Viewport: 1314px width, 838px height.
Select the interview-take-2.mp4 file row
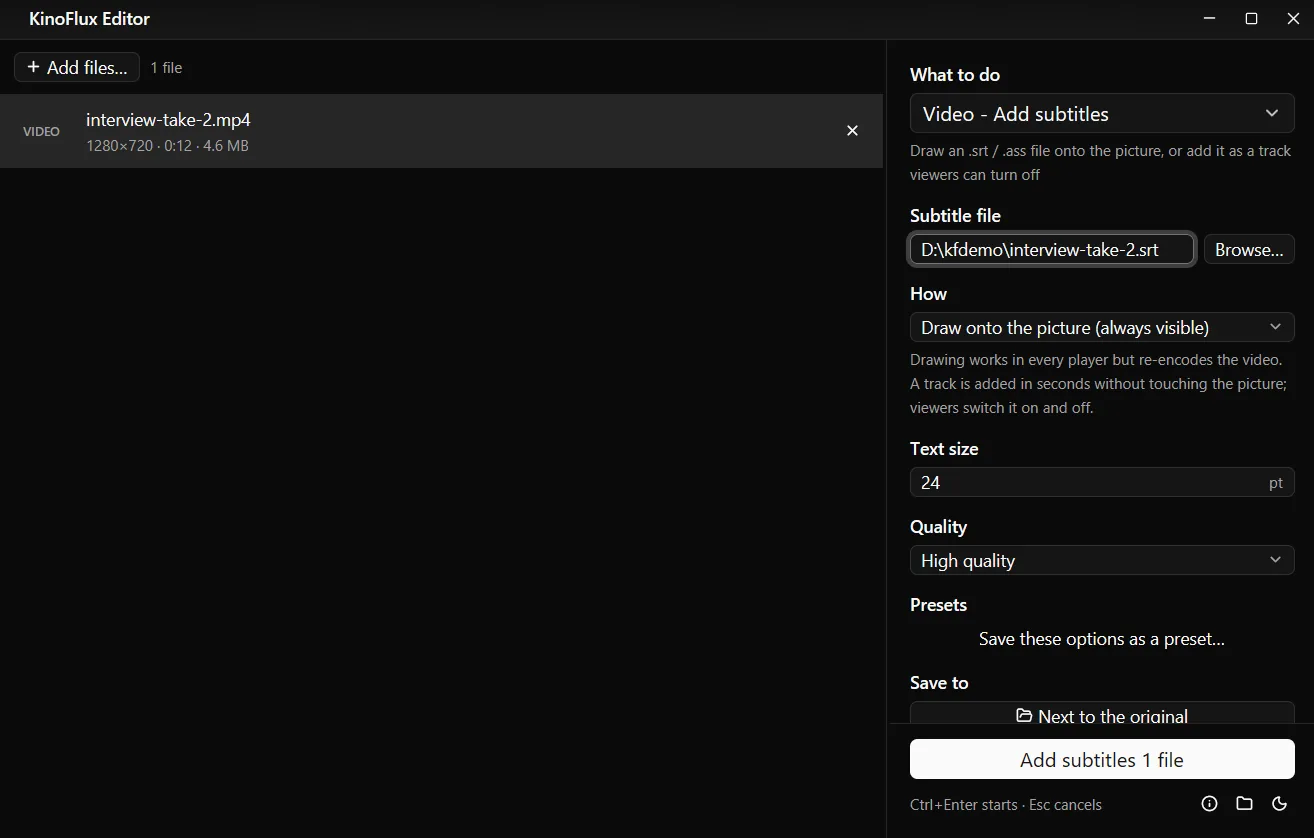[x=441, y=131]
